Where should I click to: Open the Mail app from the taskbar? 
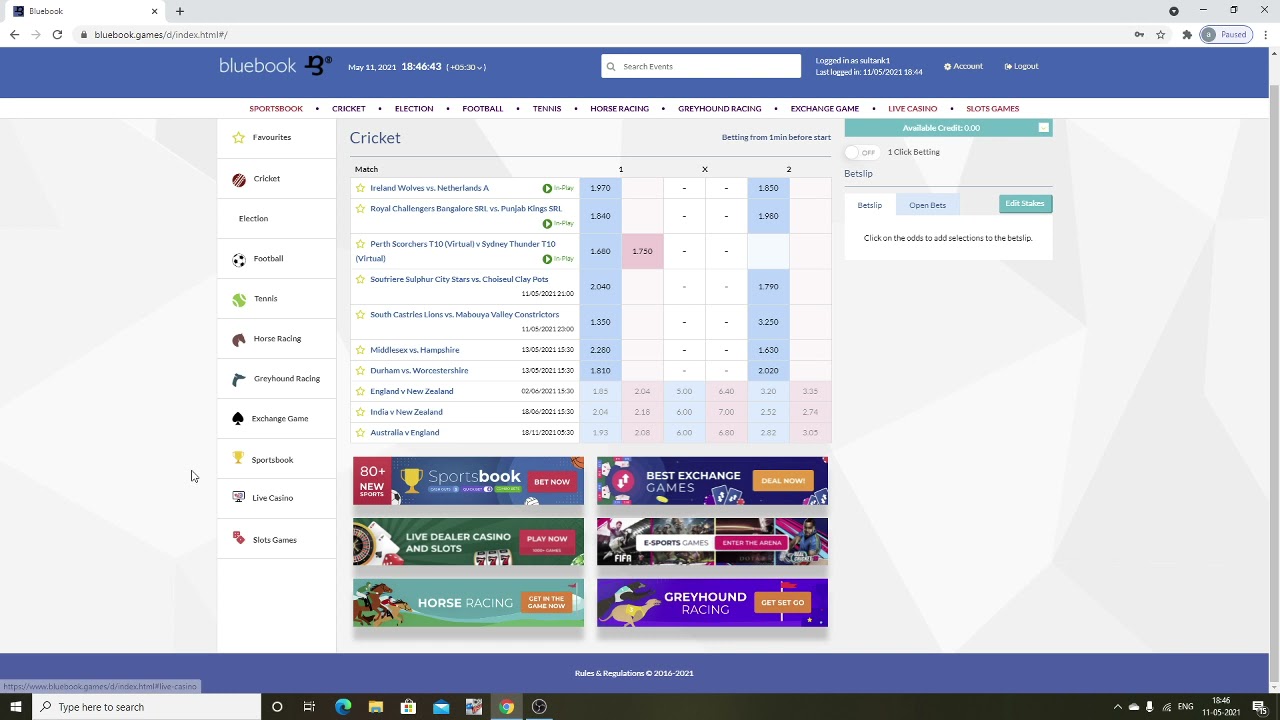pos(441,707)
